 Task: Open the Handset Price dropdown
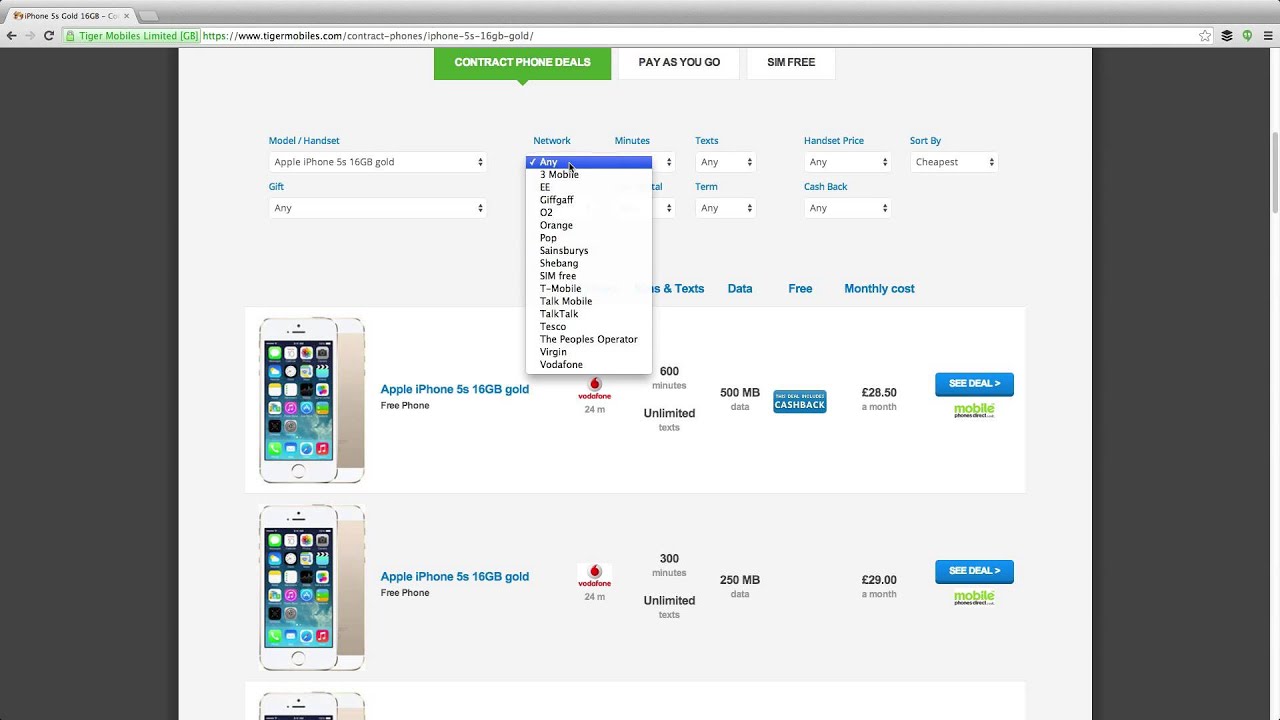tap(847, 162)
